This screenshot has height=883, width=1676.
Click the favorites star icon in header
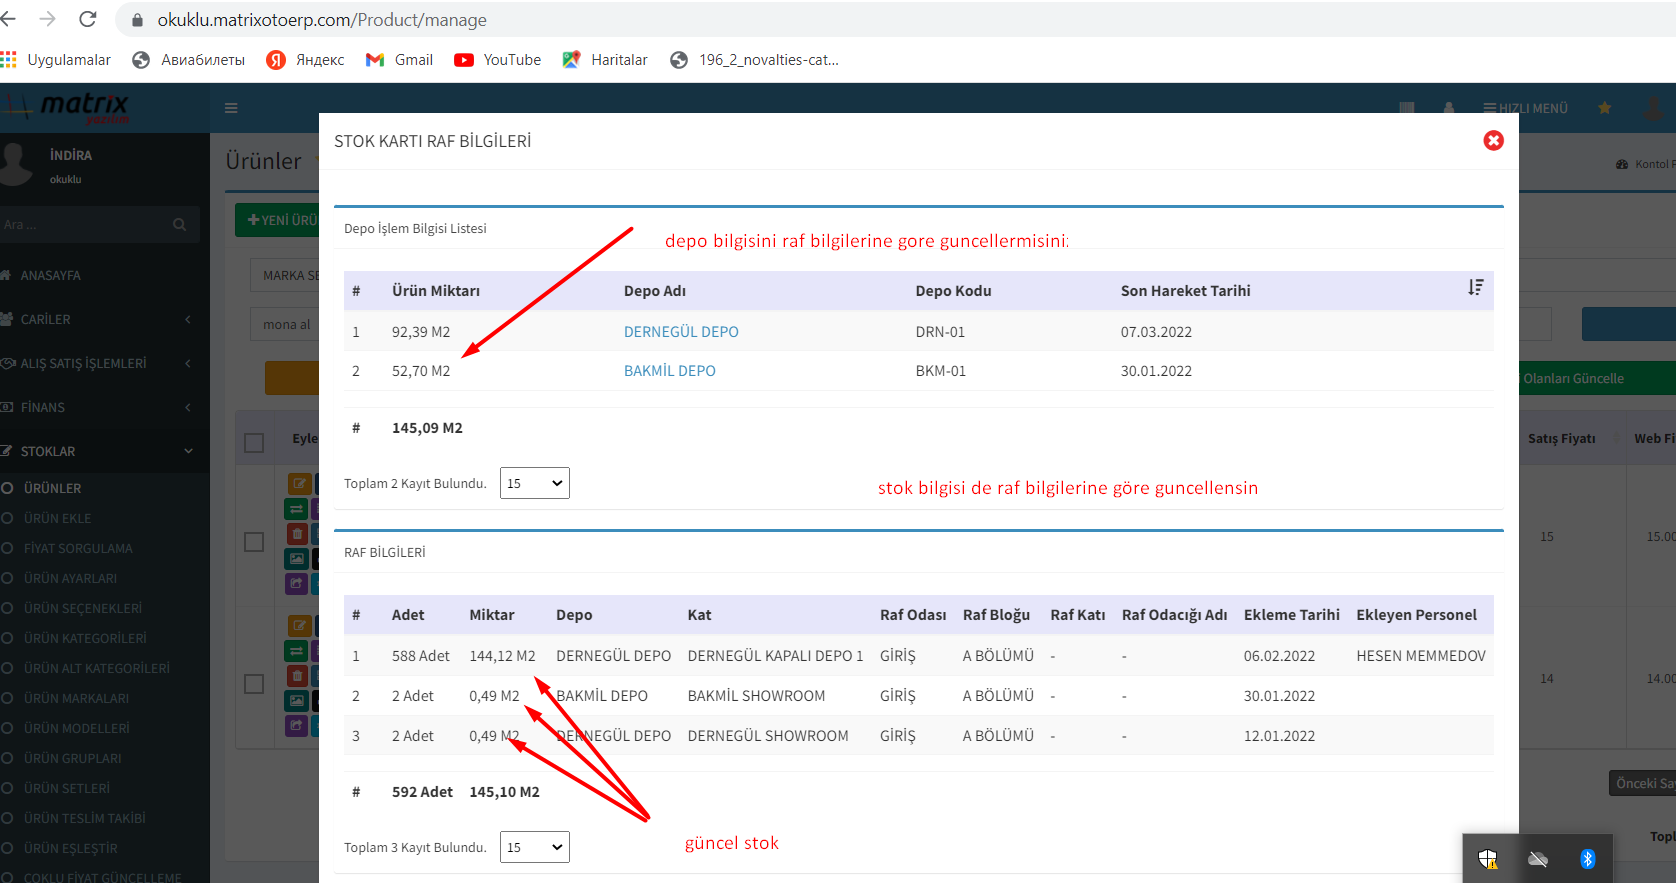click(x=1604, y=108)
